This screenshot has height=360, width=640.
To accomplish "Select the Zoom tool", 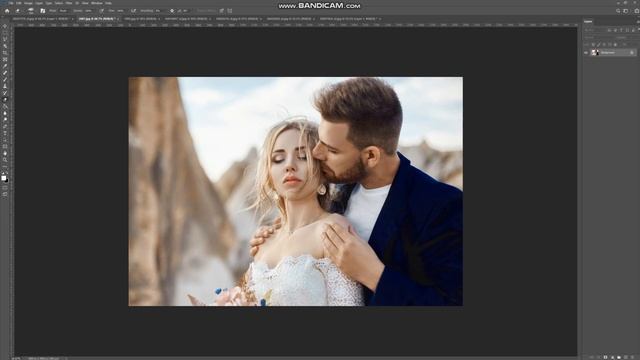I will [x=5, y=161].
